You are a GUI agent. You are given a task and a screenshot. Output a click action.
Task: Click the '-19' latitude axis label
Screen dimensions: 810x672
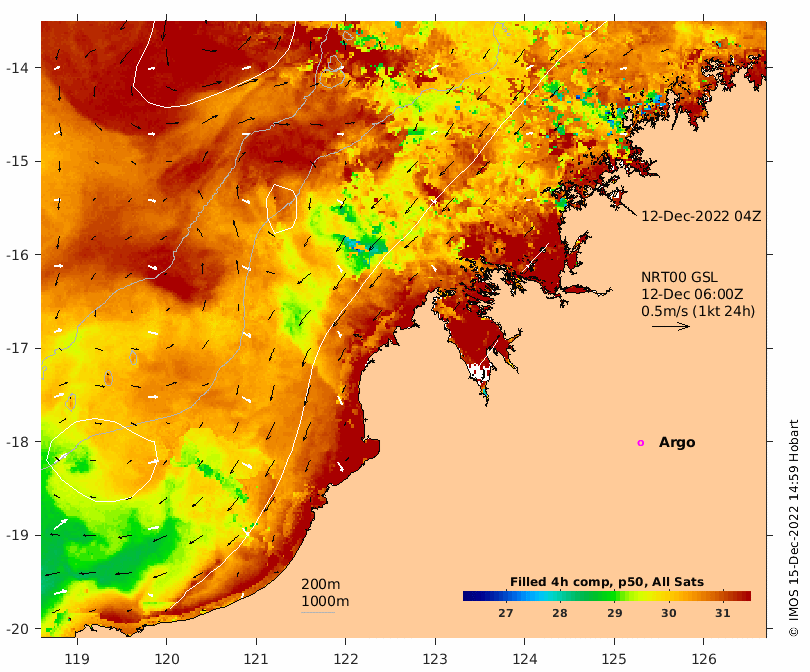[18, 535]
